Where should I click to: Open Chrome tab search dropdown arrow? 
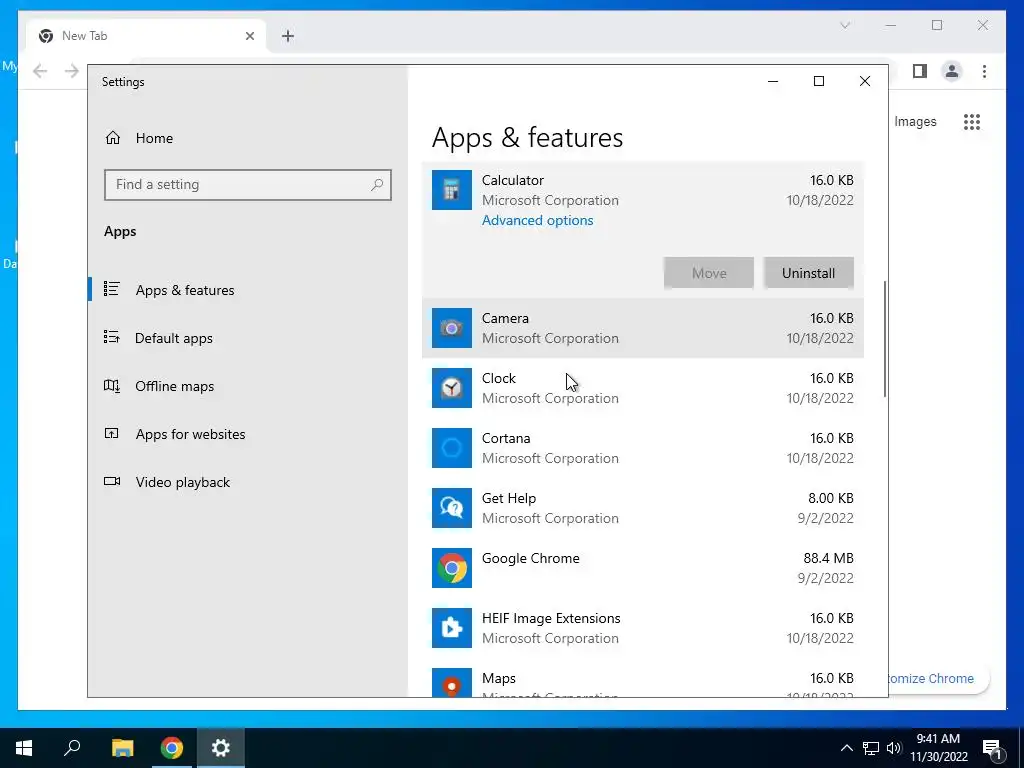click(845, 25)
